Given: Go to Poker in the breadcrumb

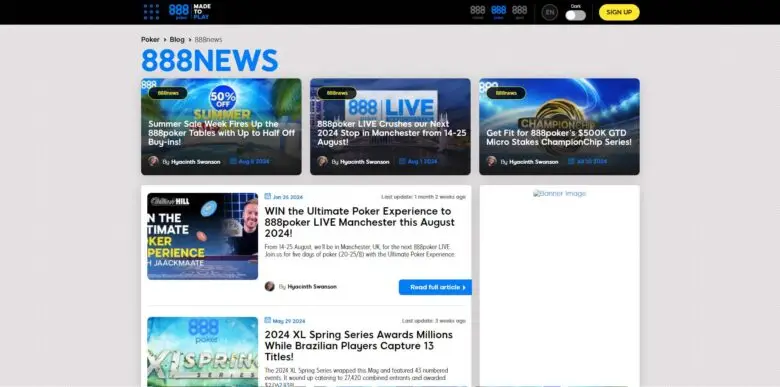Looking at the screenshot, I should click(150, 39).
